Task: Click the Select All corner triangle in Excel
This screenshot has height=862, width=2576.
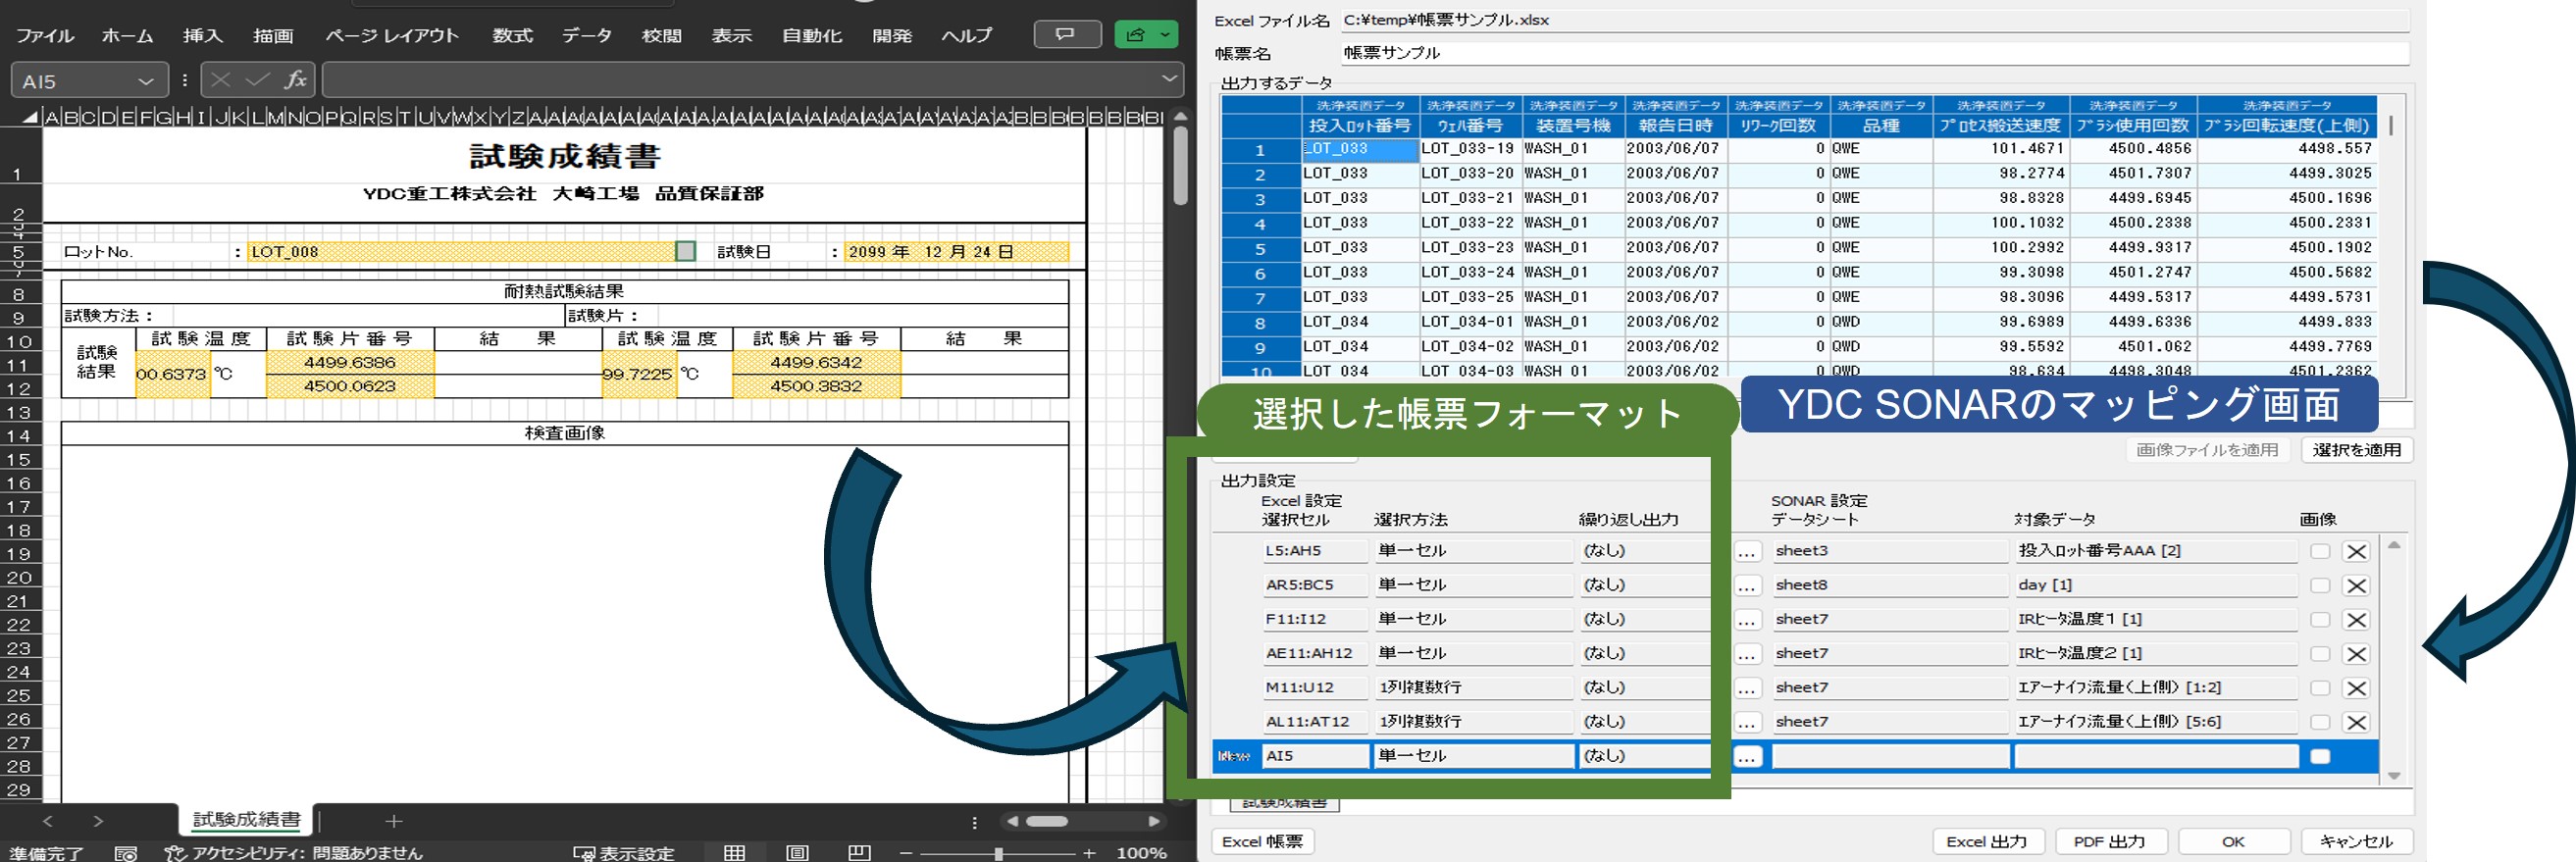Action: point(30,118)
